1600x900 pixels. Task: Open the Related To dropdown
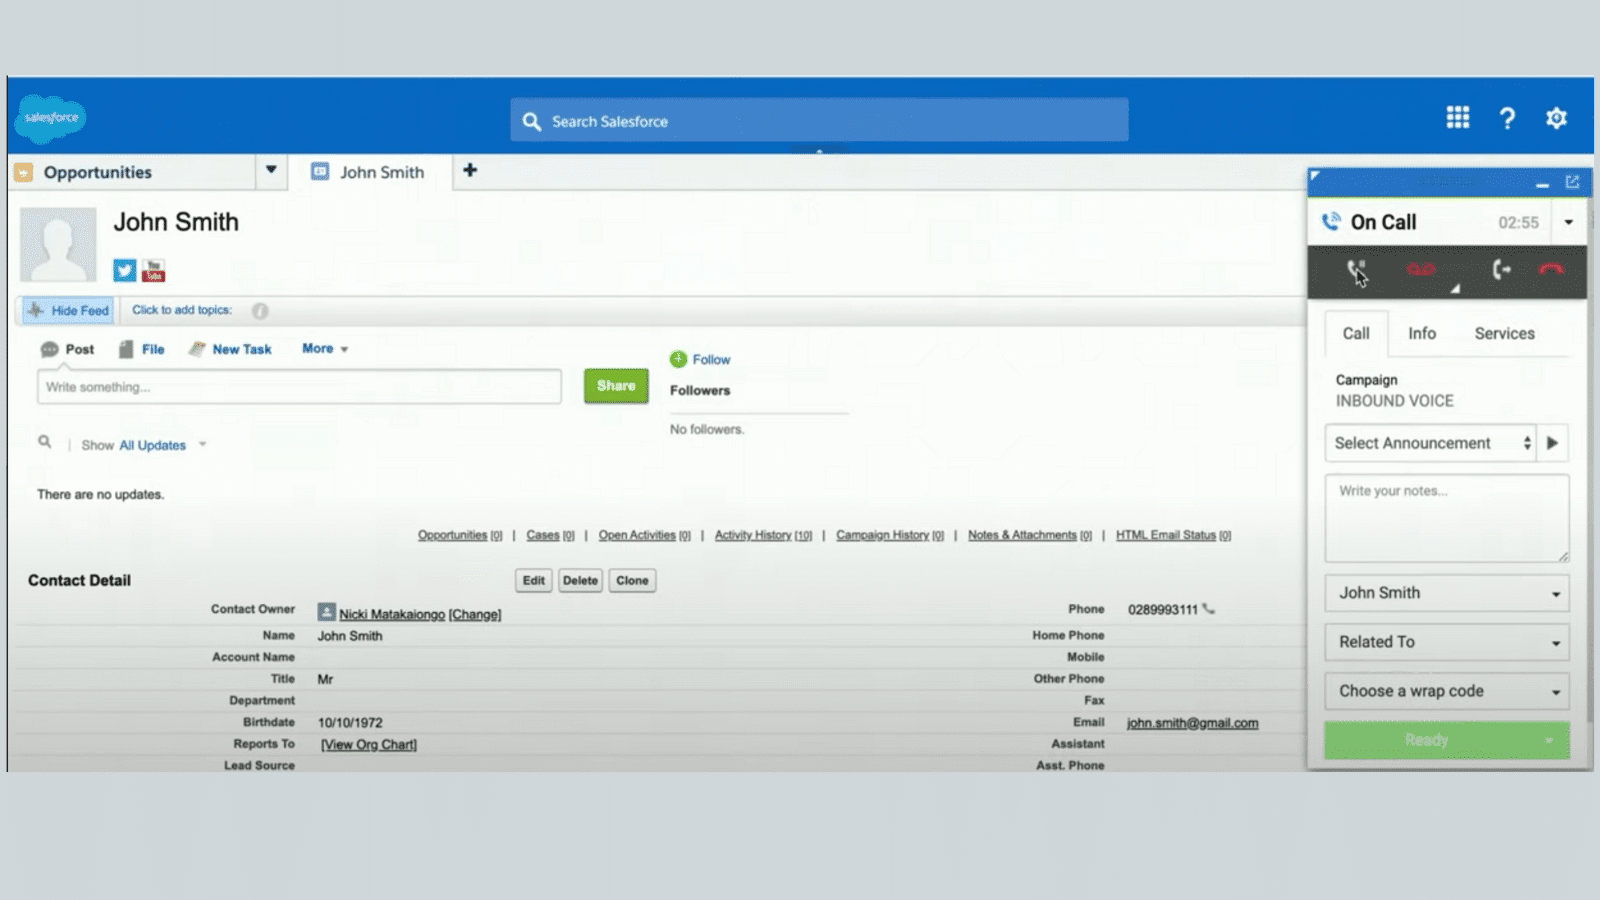[1447, 642]
